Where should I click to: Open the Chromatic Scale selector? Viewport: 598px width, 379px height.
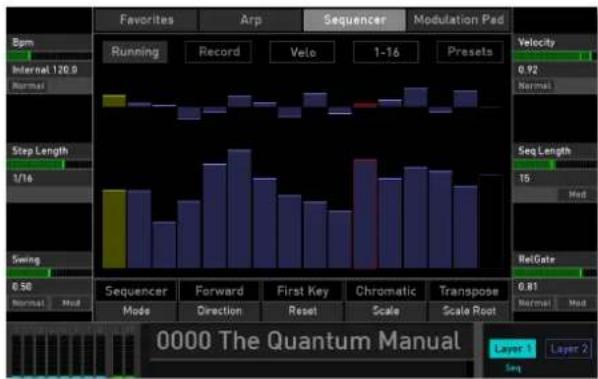386,291
